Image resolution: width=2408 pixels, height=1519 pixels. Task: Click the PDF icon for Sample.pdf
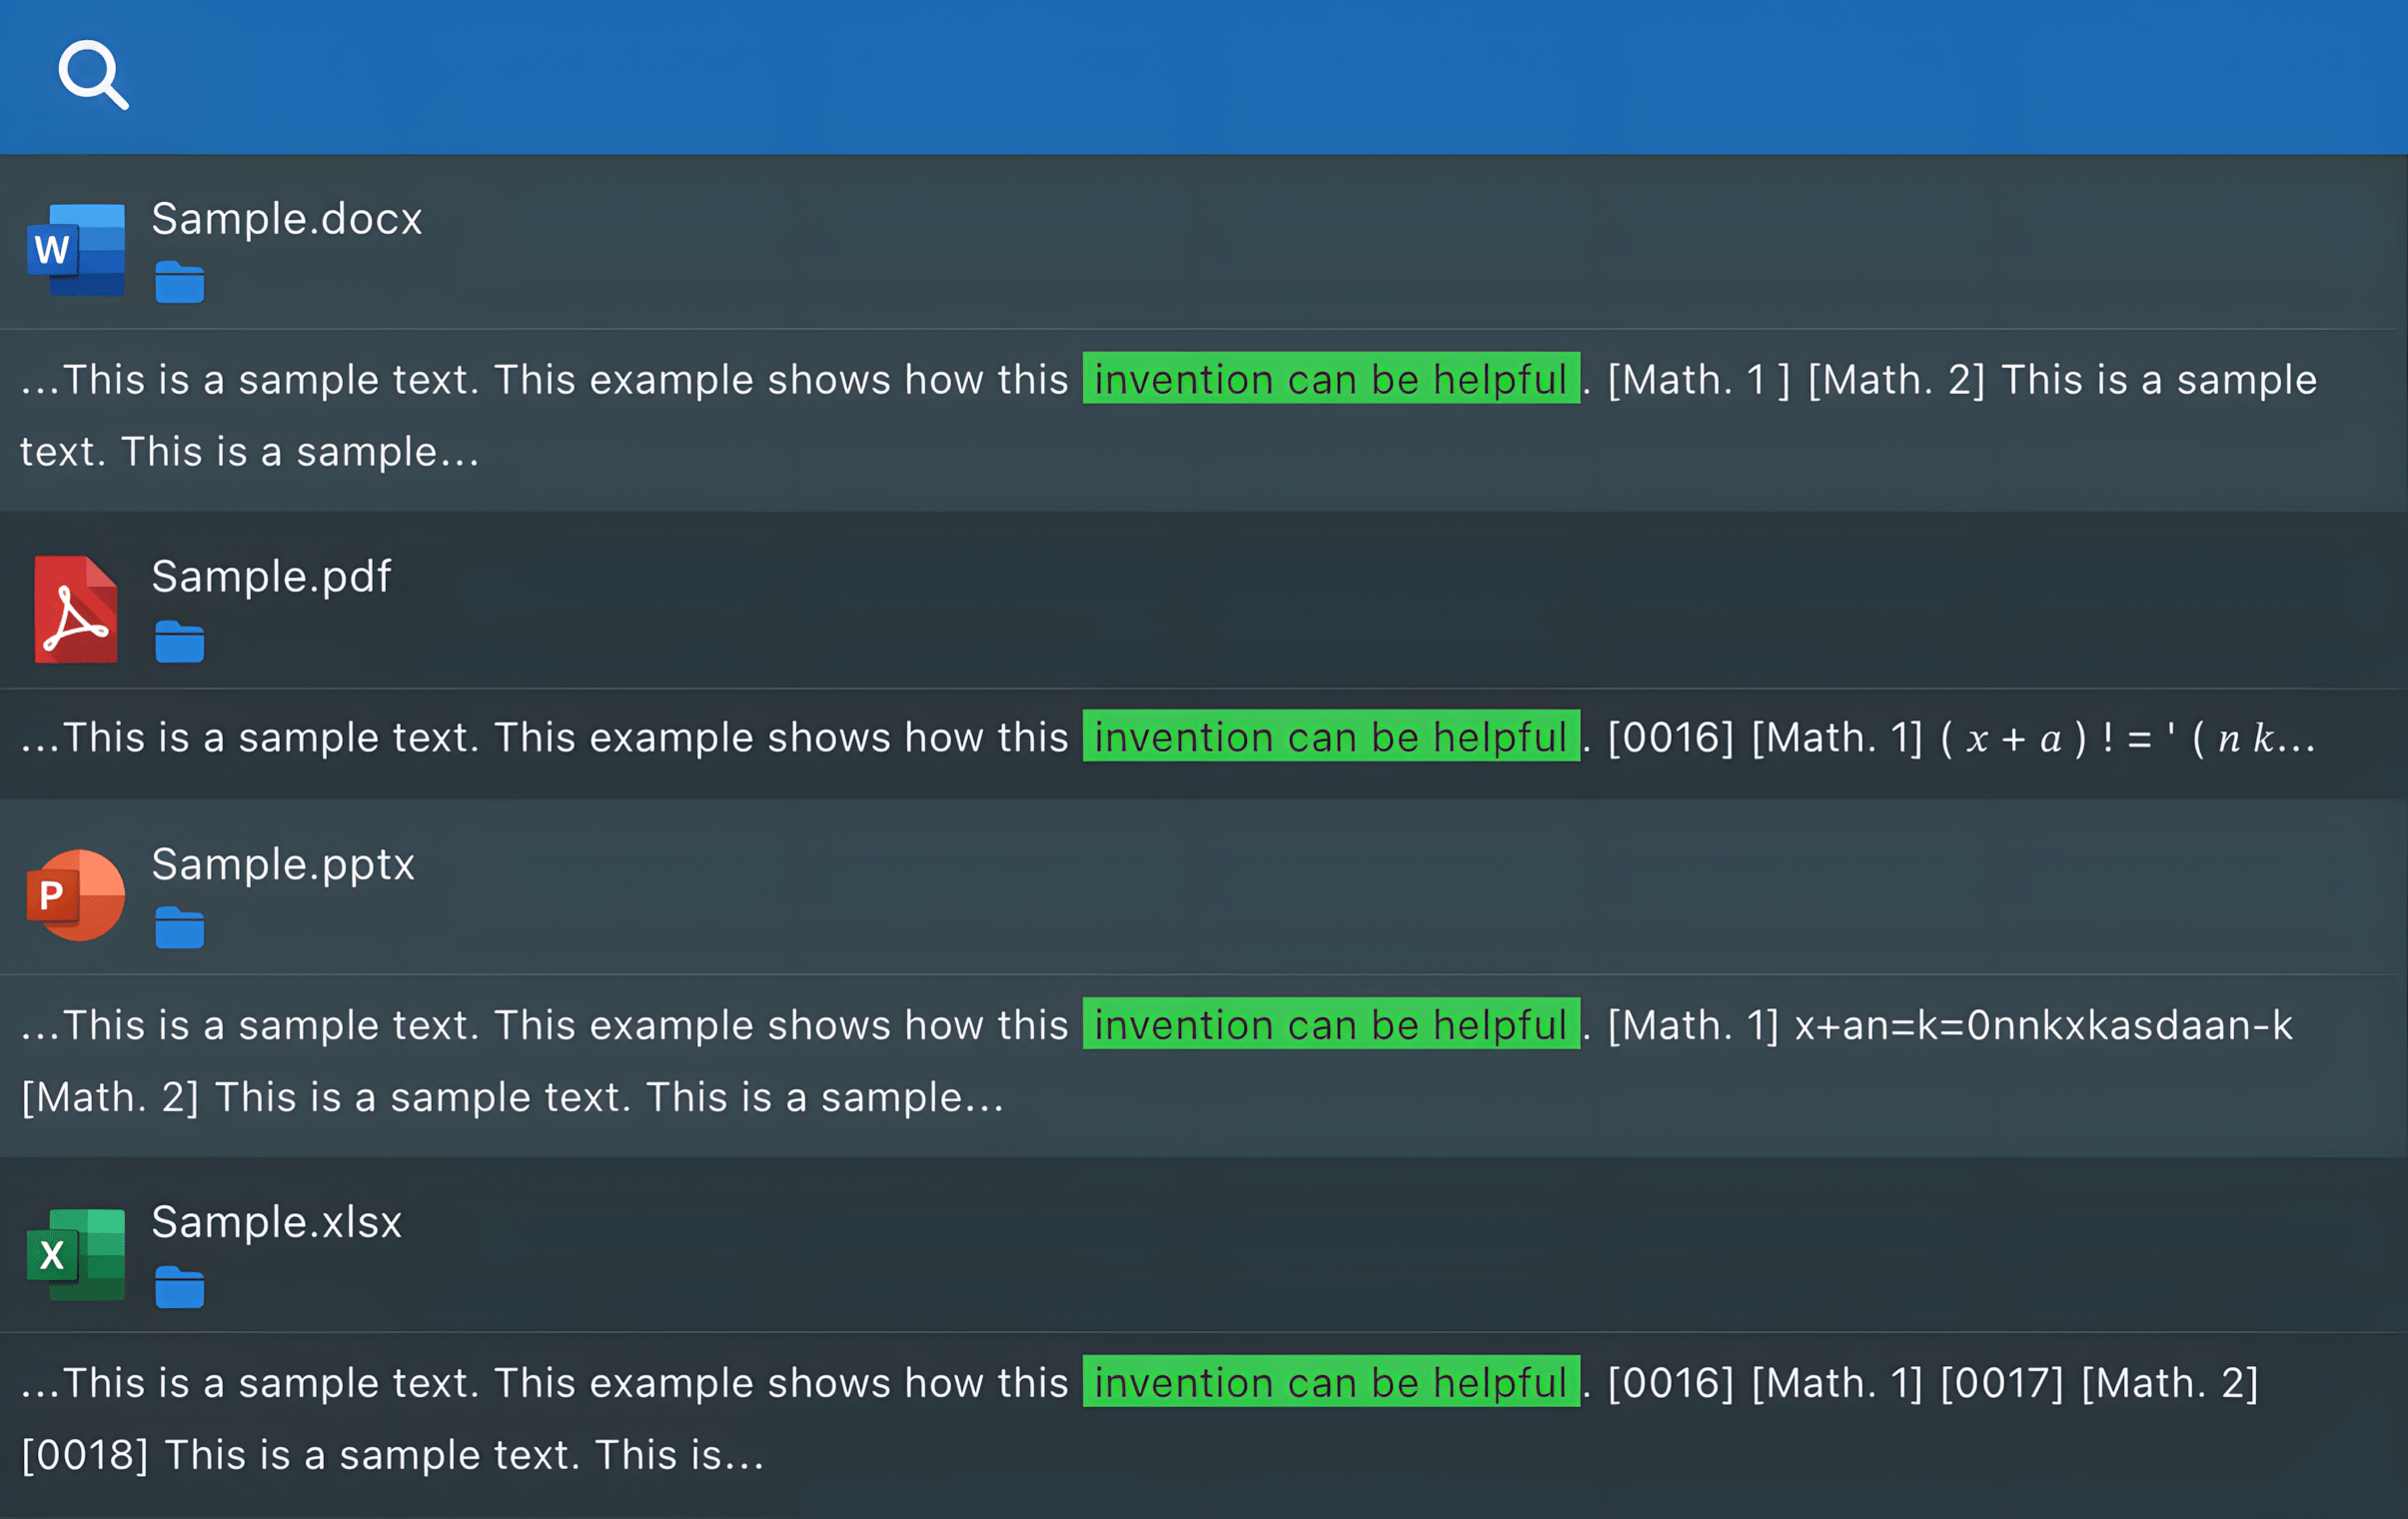click(x=76, y=609)
